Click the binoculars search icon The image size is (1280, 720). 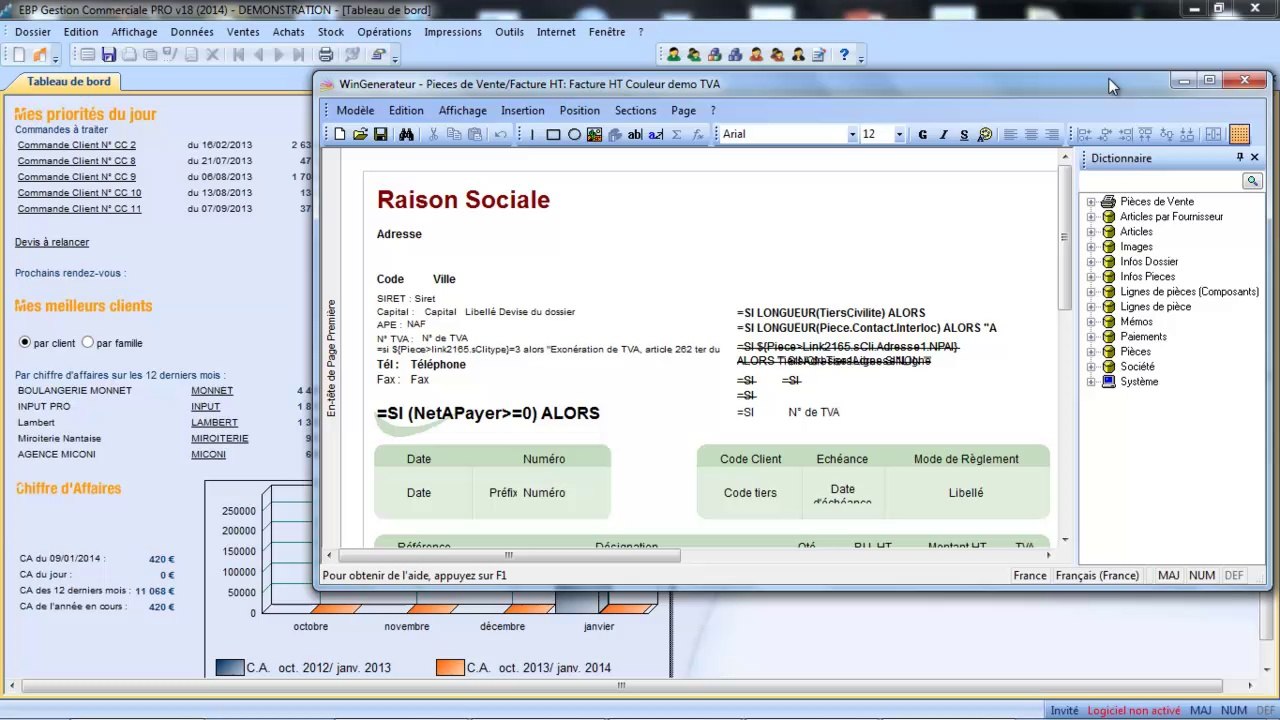[x=406, y=134]
